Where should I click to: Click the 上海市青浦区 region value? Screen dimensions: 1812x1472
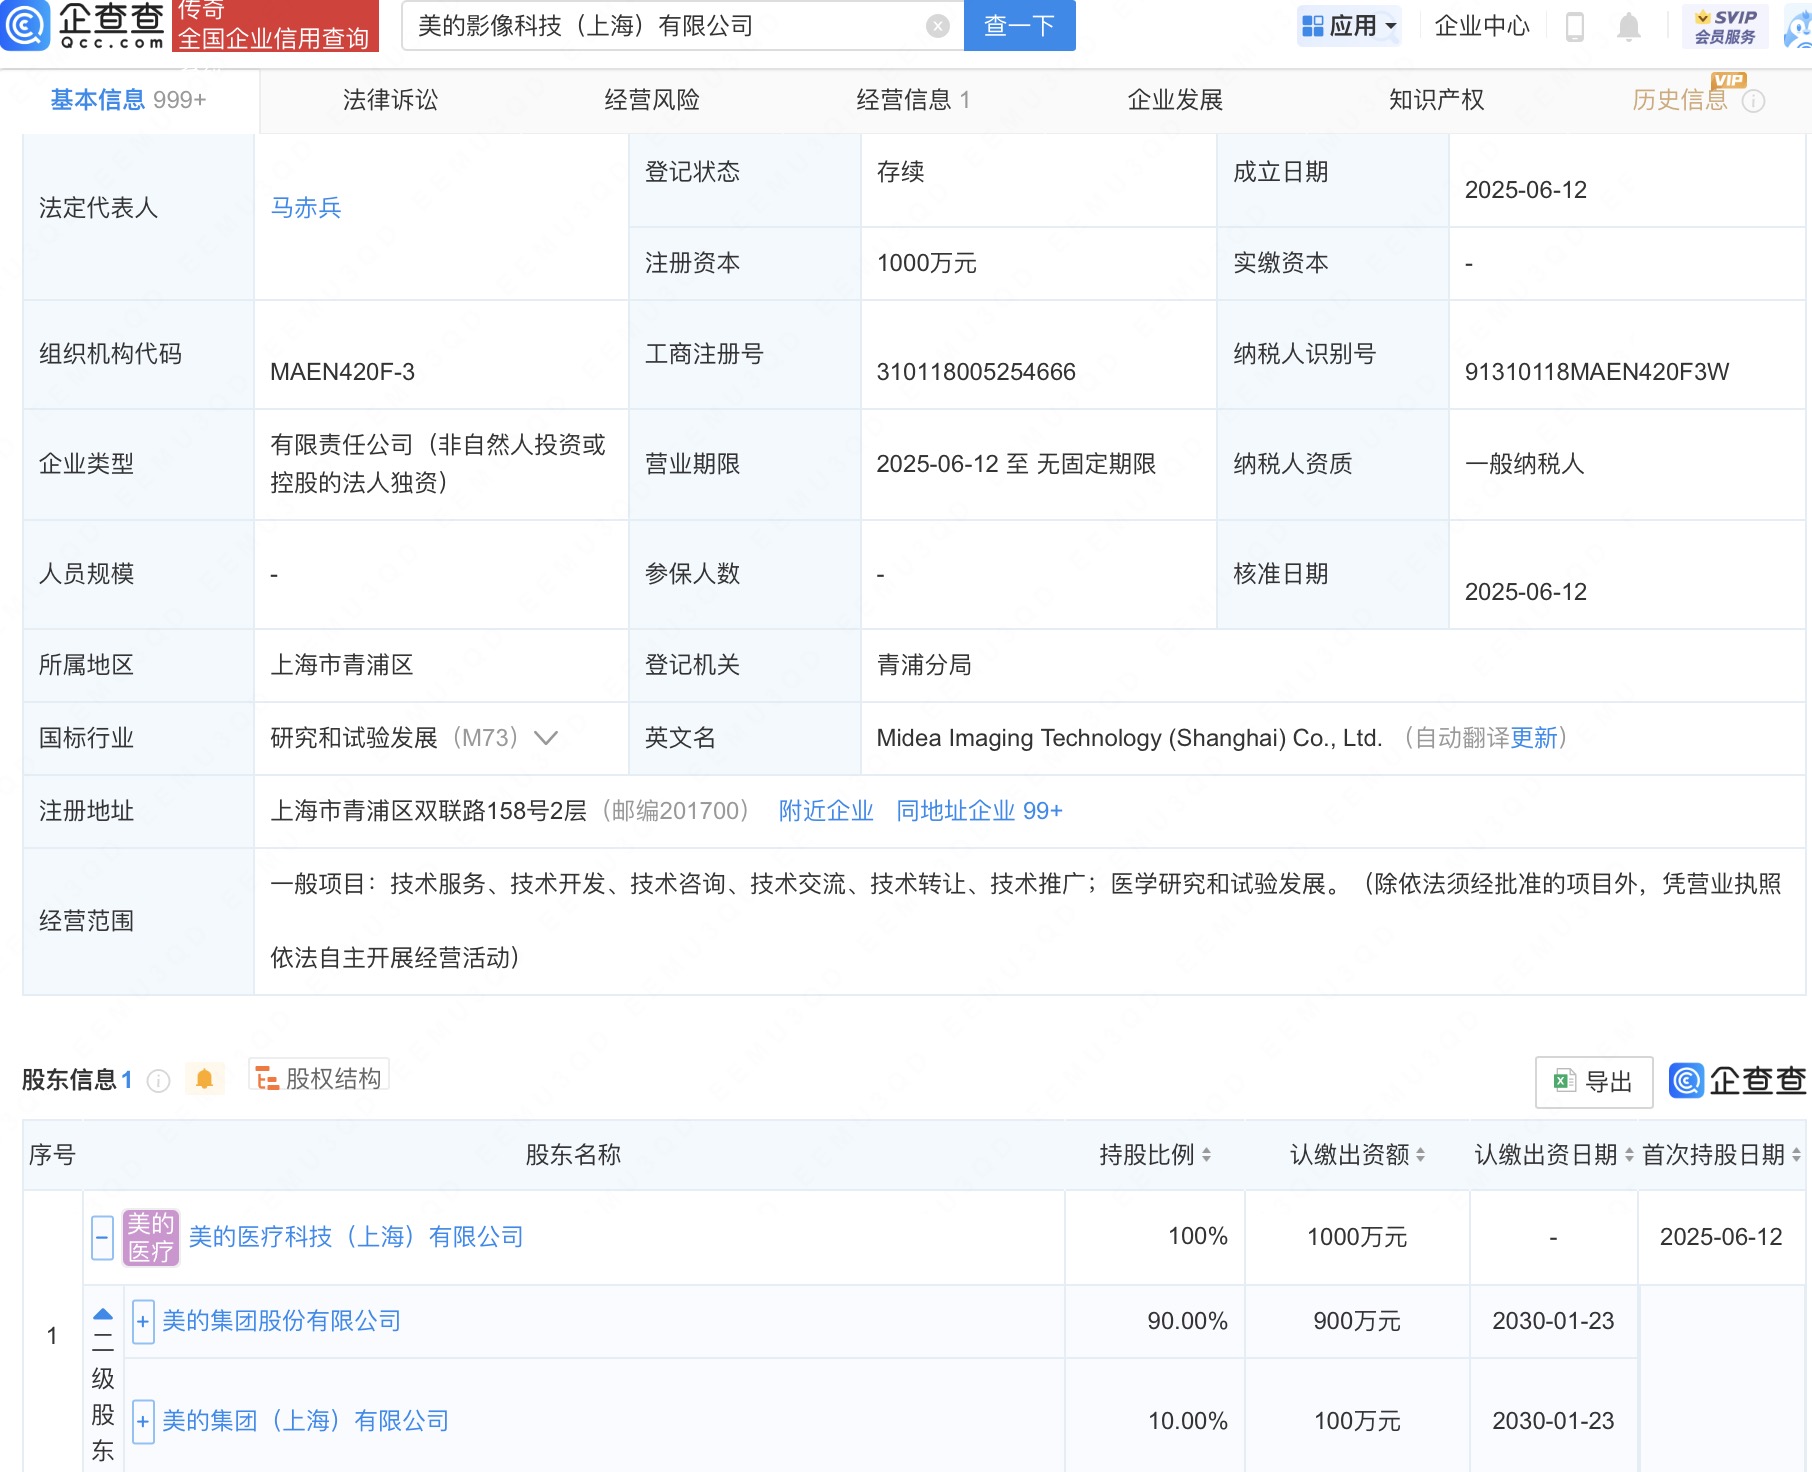tap(342, 665)
